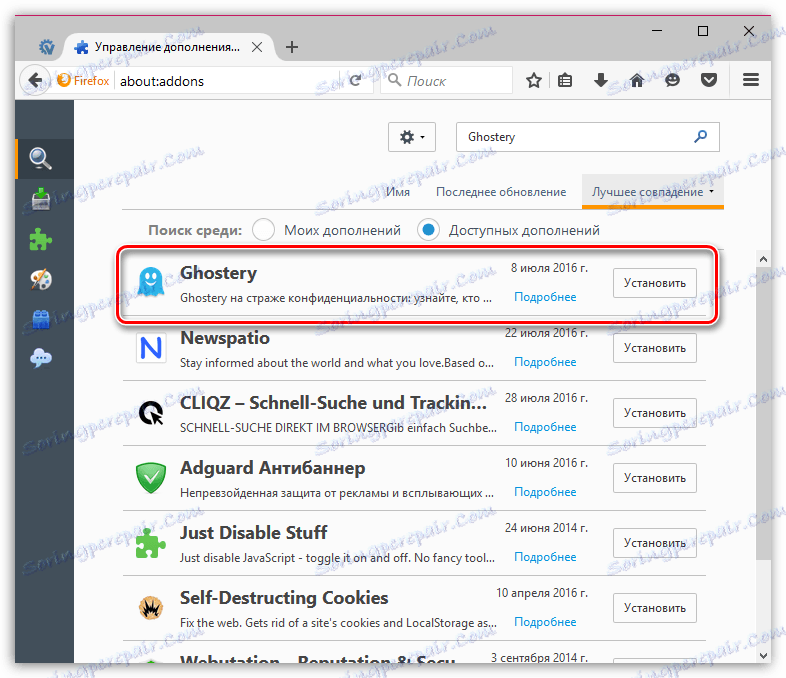Reload the page with the refresh icon
The width and height of the screenshot is (786, 678).
[355, 81]
